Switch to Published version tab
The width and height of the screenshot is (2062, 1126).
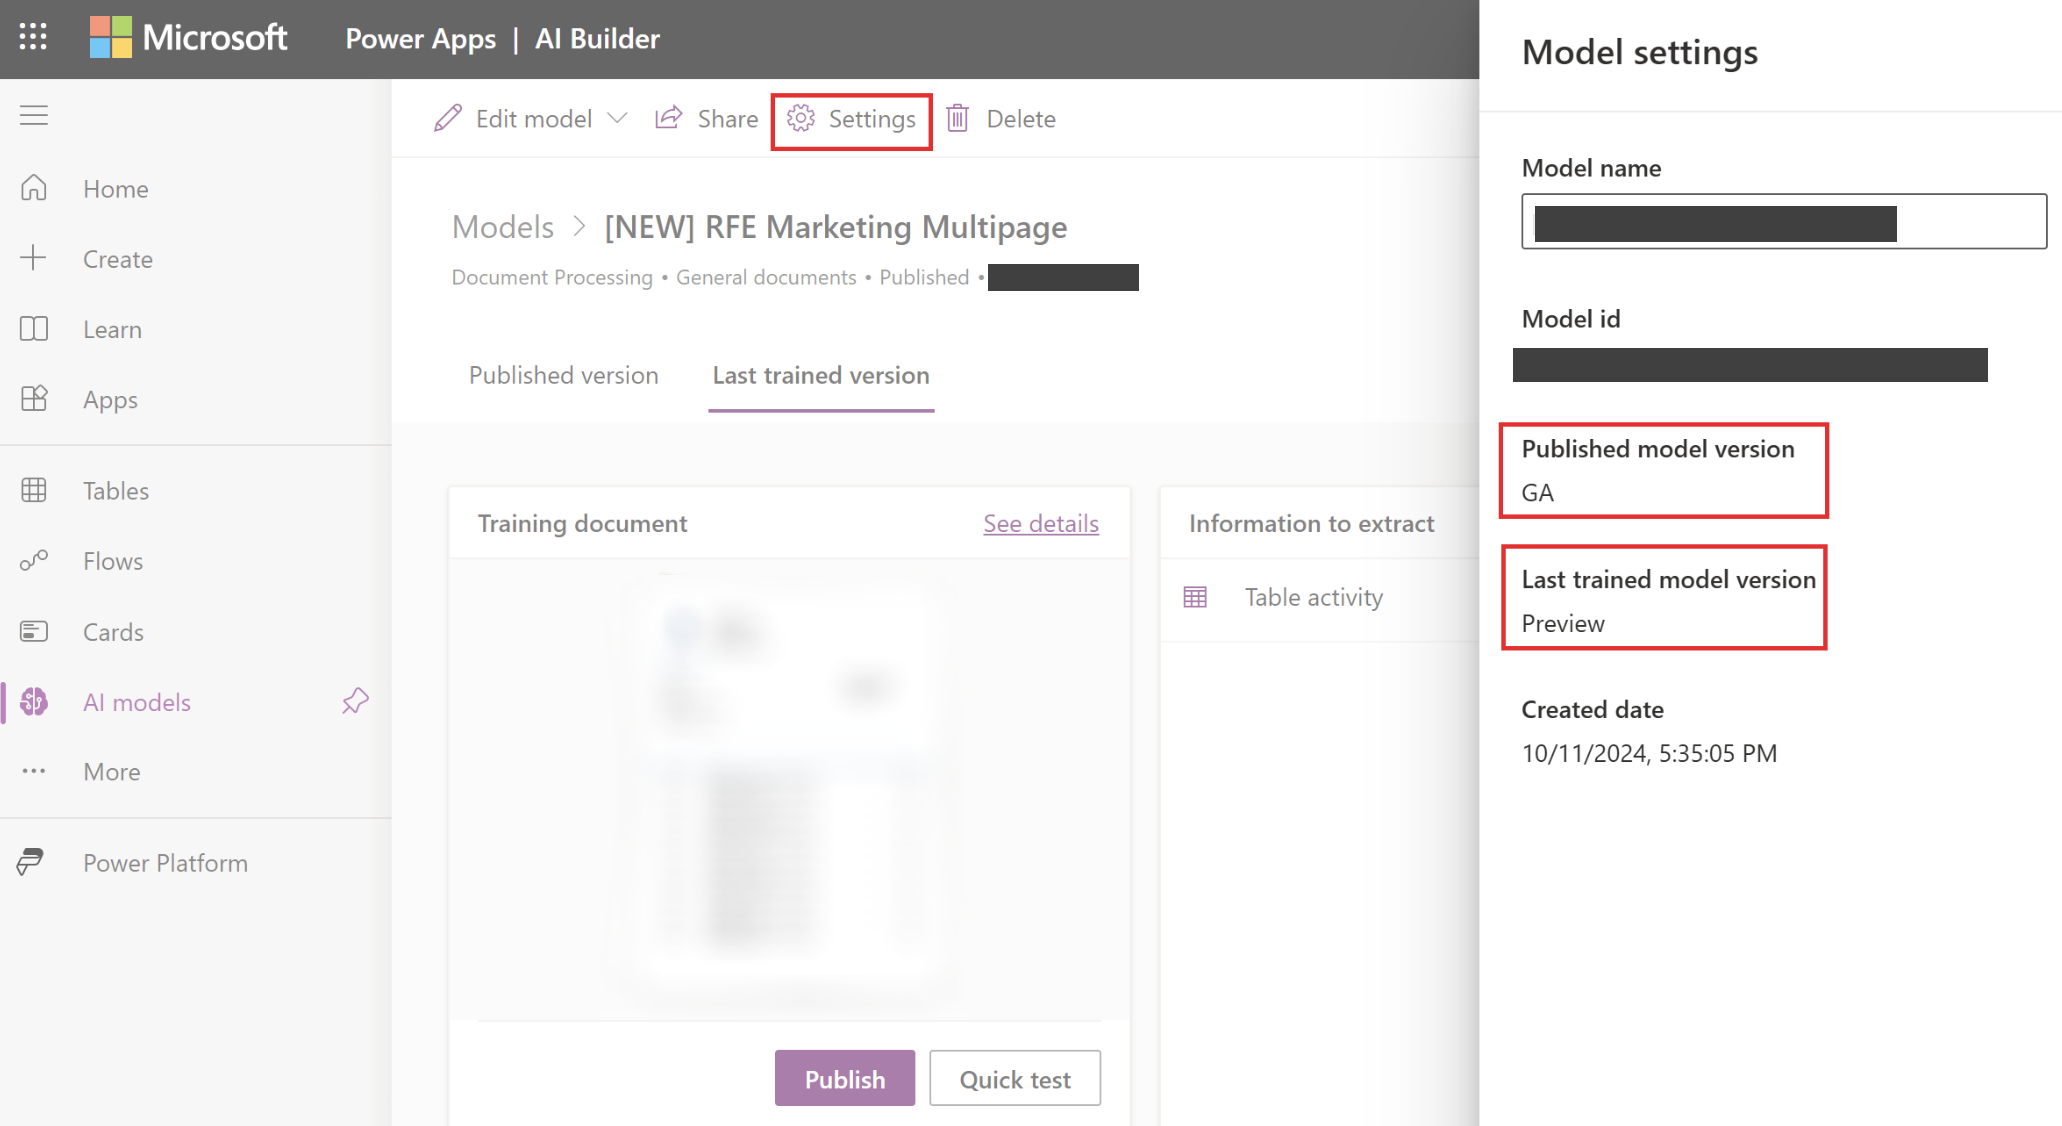pos(563,374)
